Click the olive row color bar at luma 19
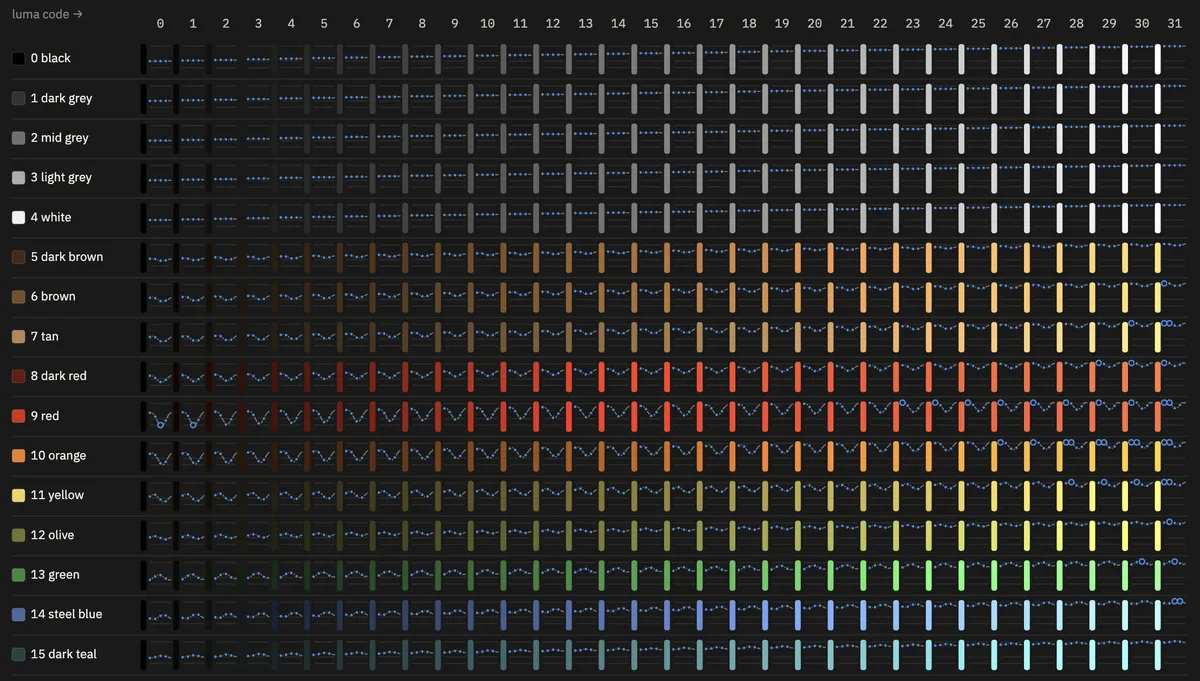 click(765, 535)
